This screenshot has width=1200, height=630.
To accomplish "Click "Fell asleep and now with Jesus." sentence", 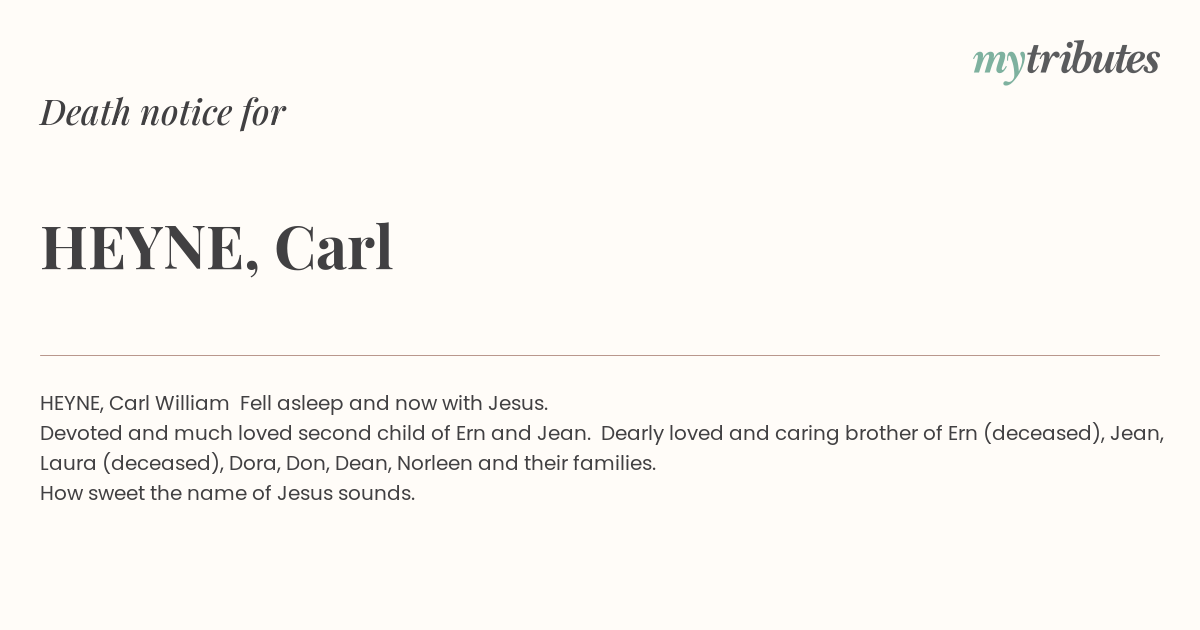I will point(394,403).
